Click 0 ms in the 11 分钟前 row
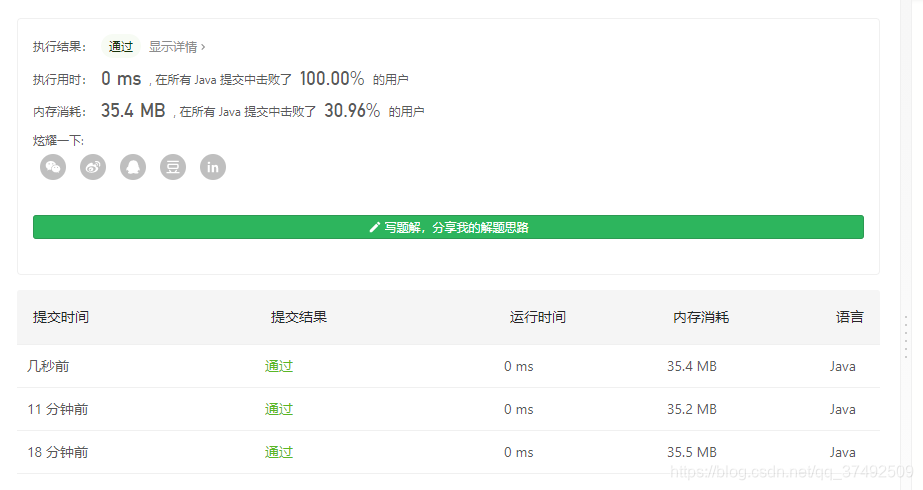This screenshot has height=490, width=923. tap(519, 409)
